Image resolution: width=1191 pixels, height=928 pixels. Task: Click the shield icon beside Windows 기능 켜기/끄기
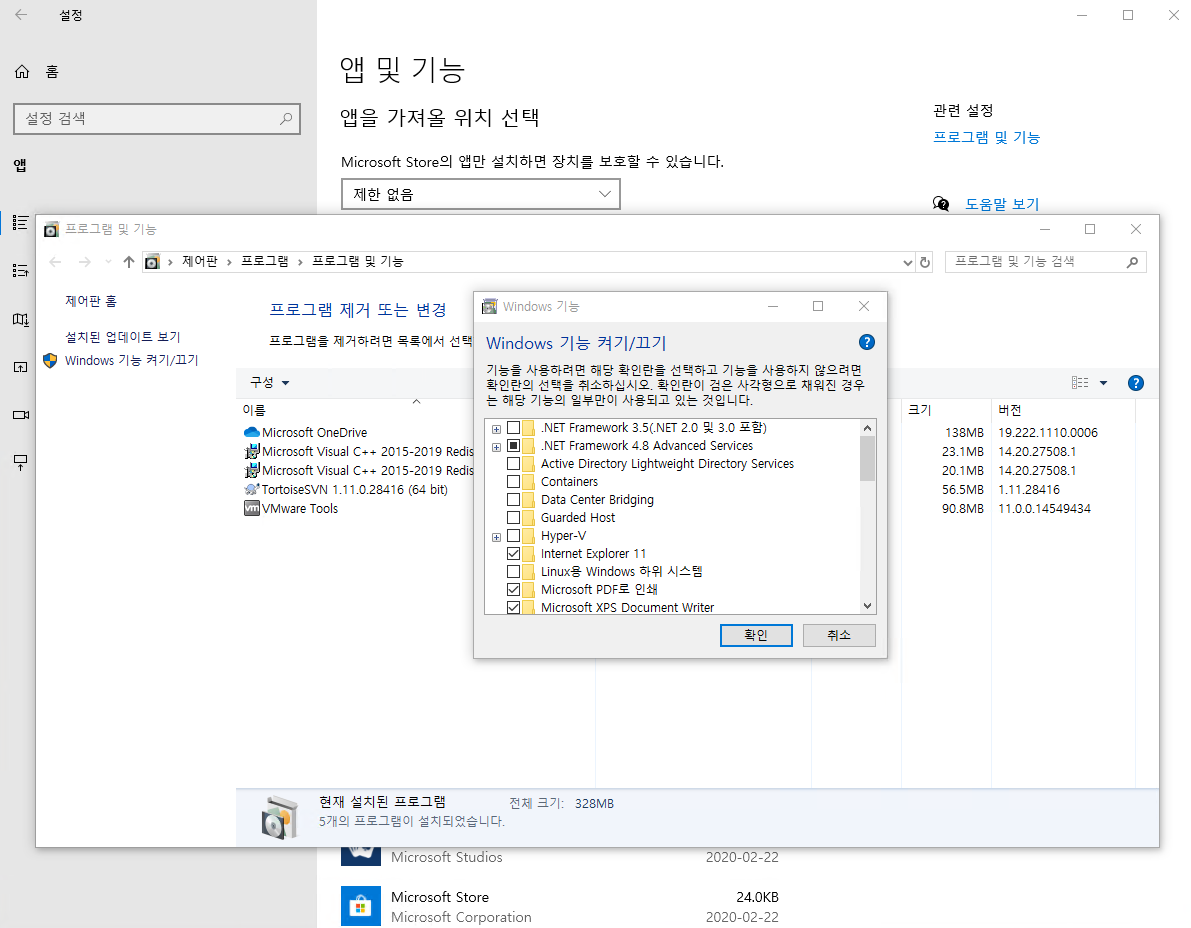coord(50,360)
